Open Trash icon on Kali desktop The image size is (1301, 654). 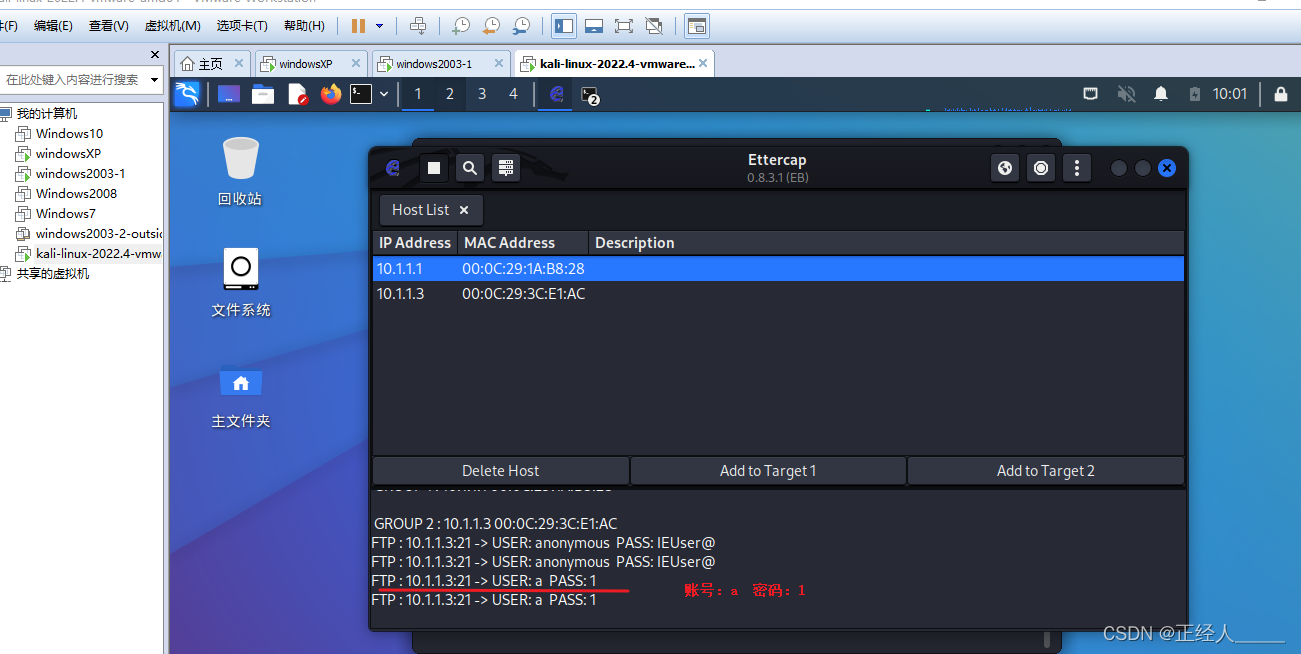tap(240, 172)
